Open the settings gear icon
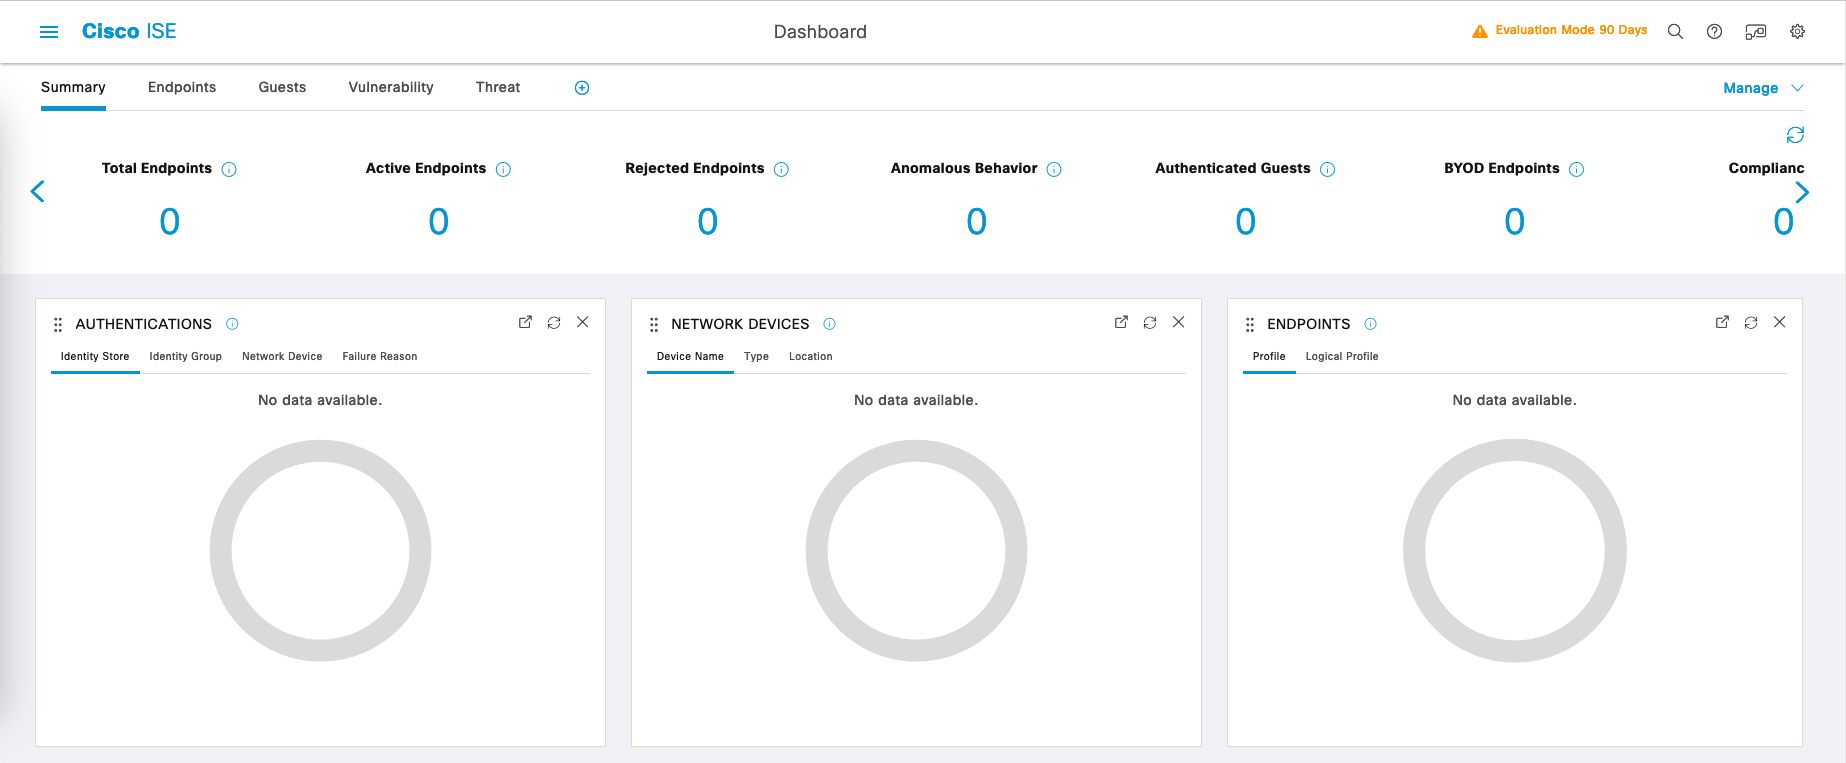1846x763 pixels. pyautogui.click(x=1797, y=32)
